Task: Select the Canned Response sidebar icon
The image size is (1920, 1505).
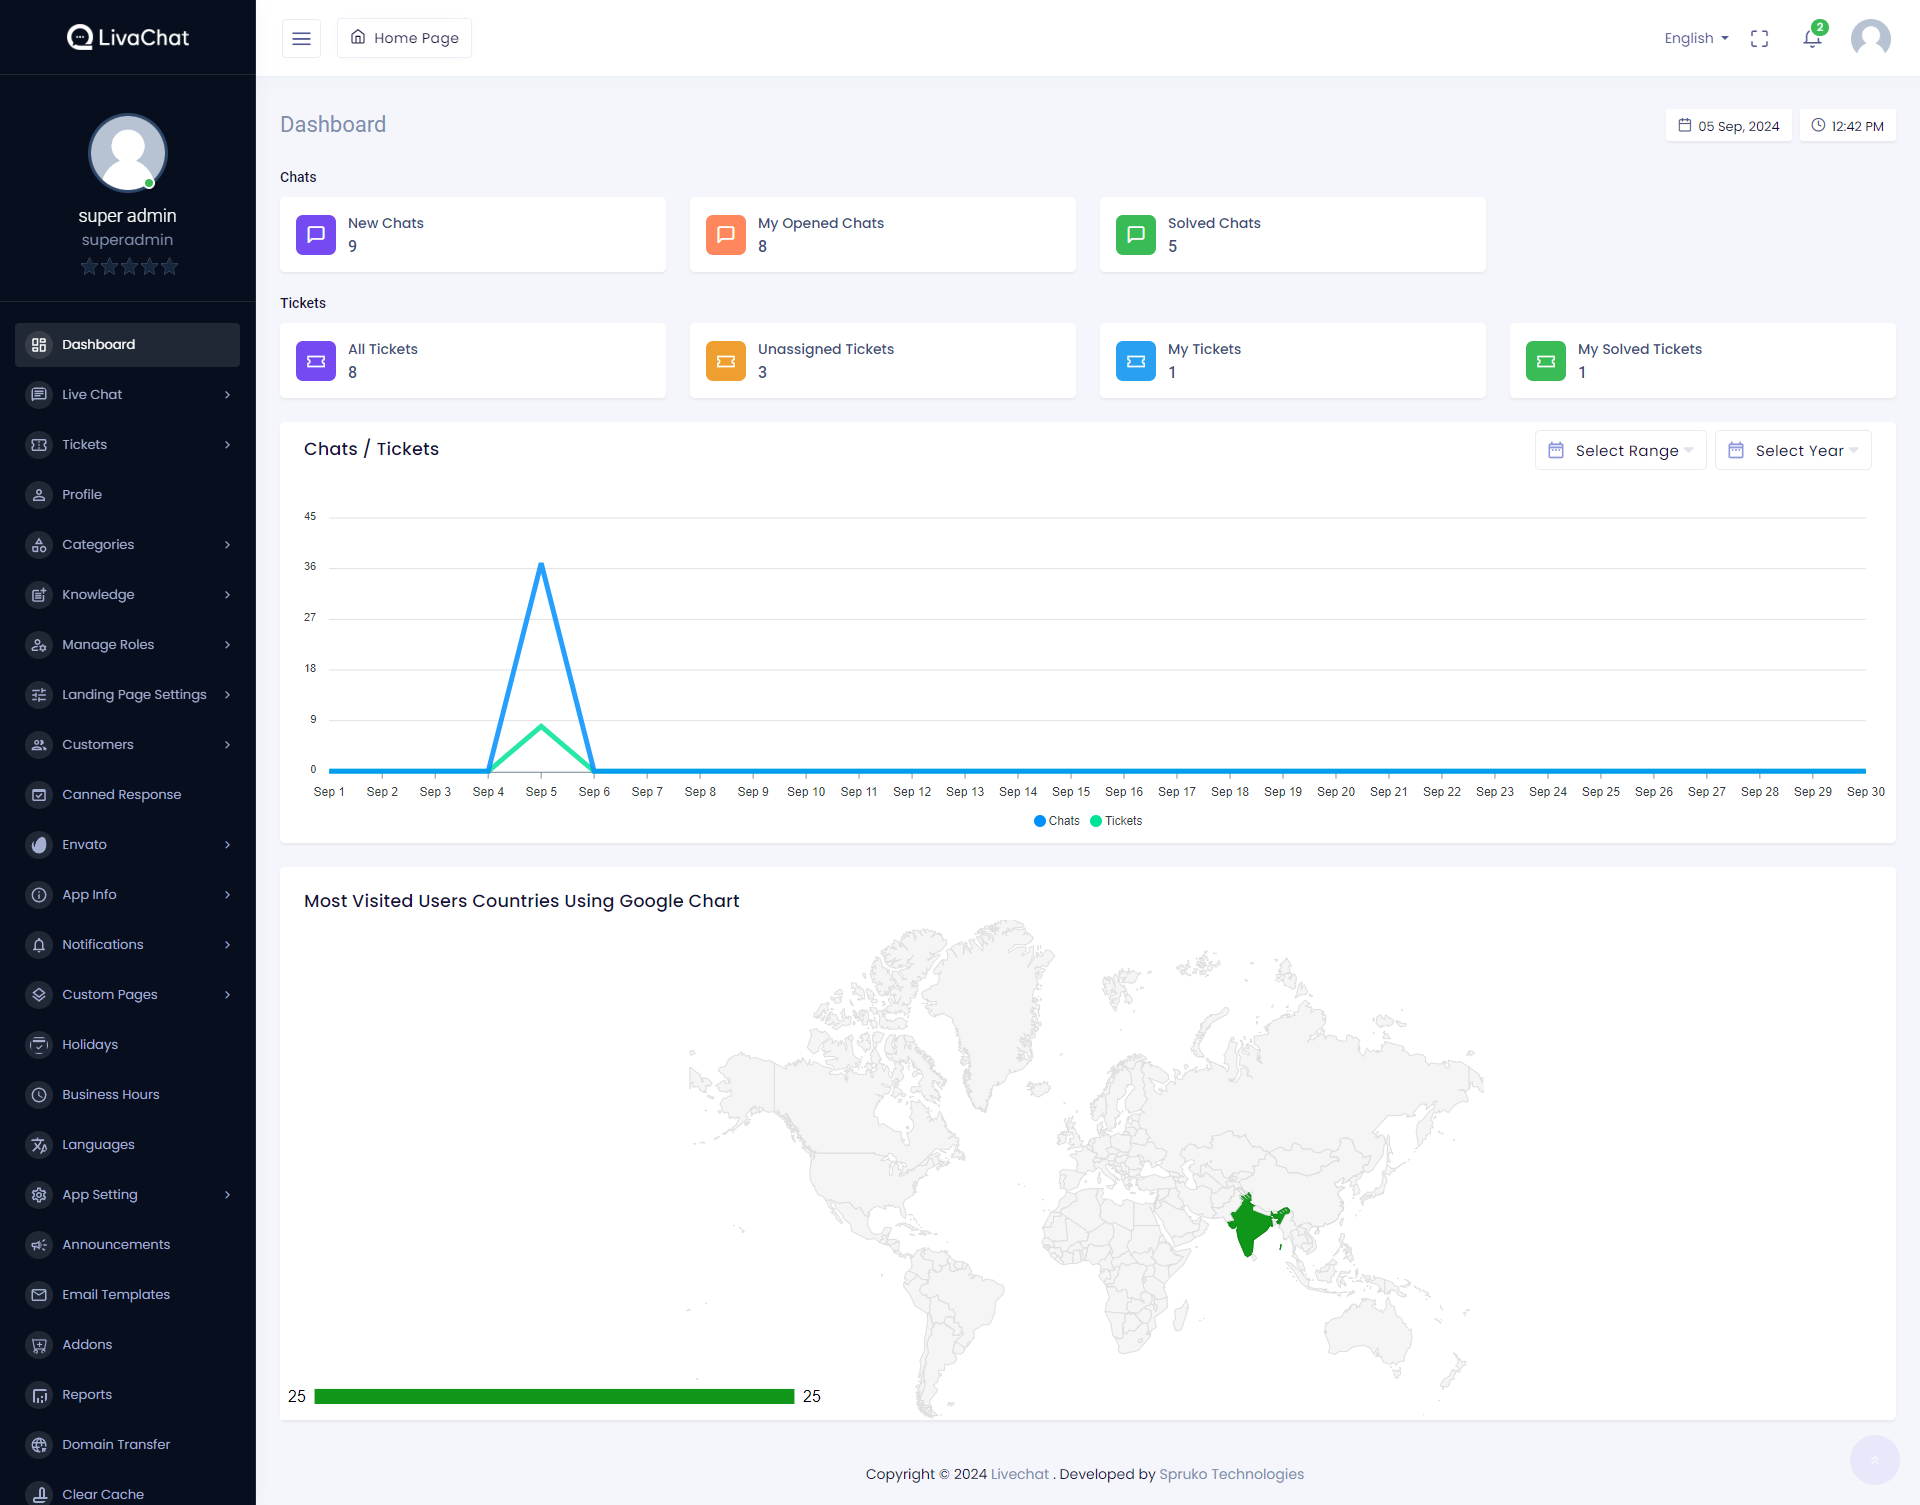Action: coord(38,794)
